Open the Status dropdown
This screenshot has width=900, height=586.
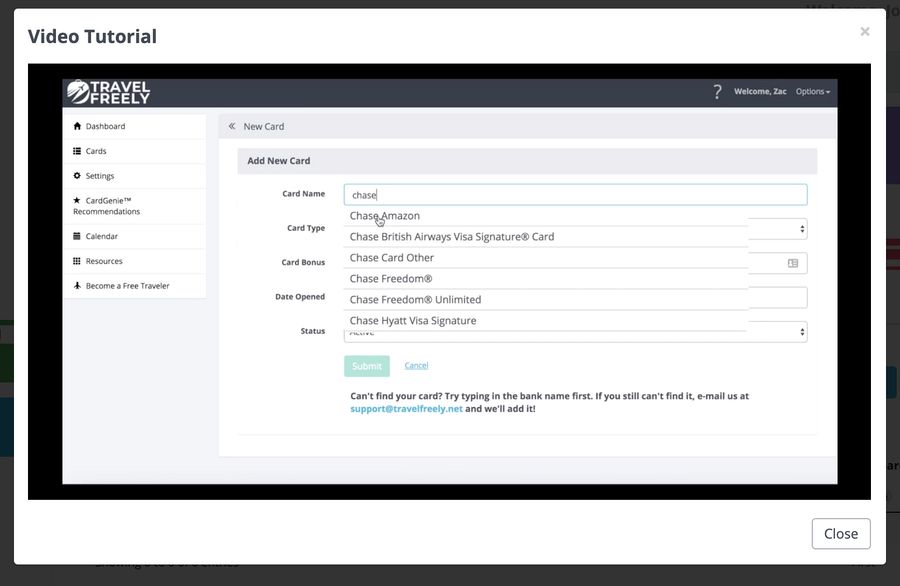575,334
